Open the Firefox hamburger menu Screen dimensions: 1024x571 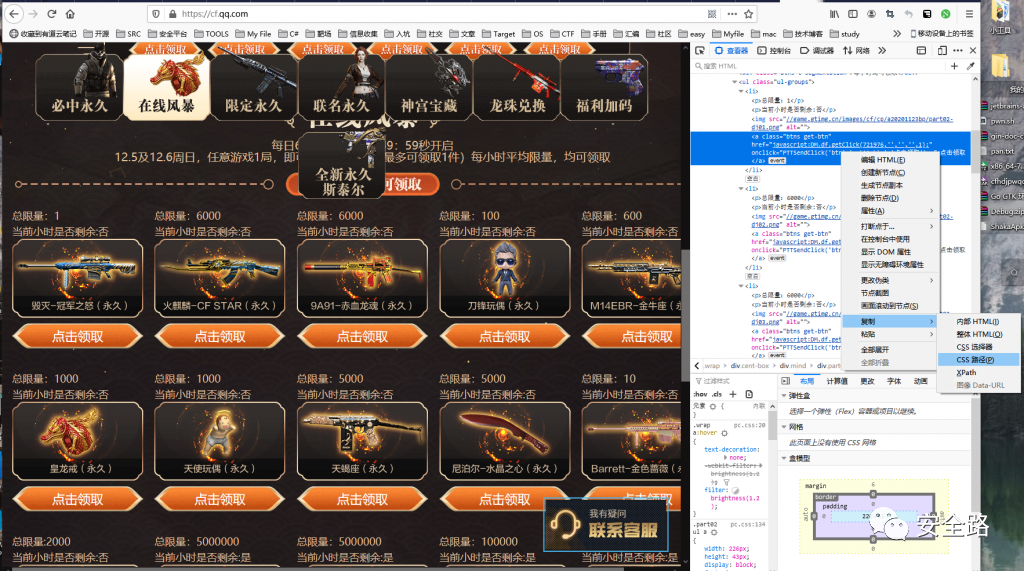click(x=969, y=14)
